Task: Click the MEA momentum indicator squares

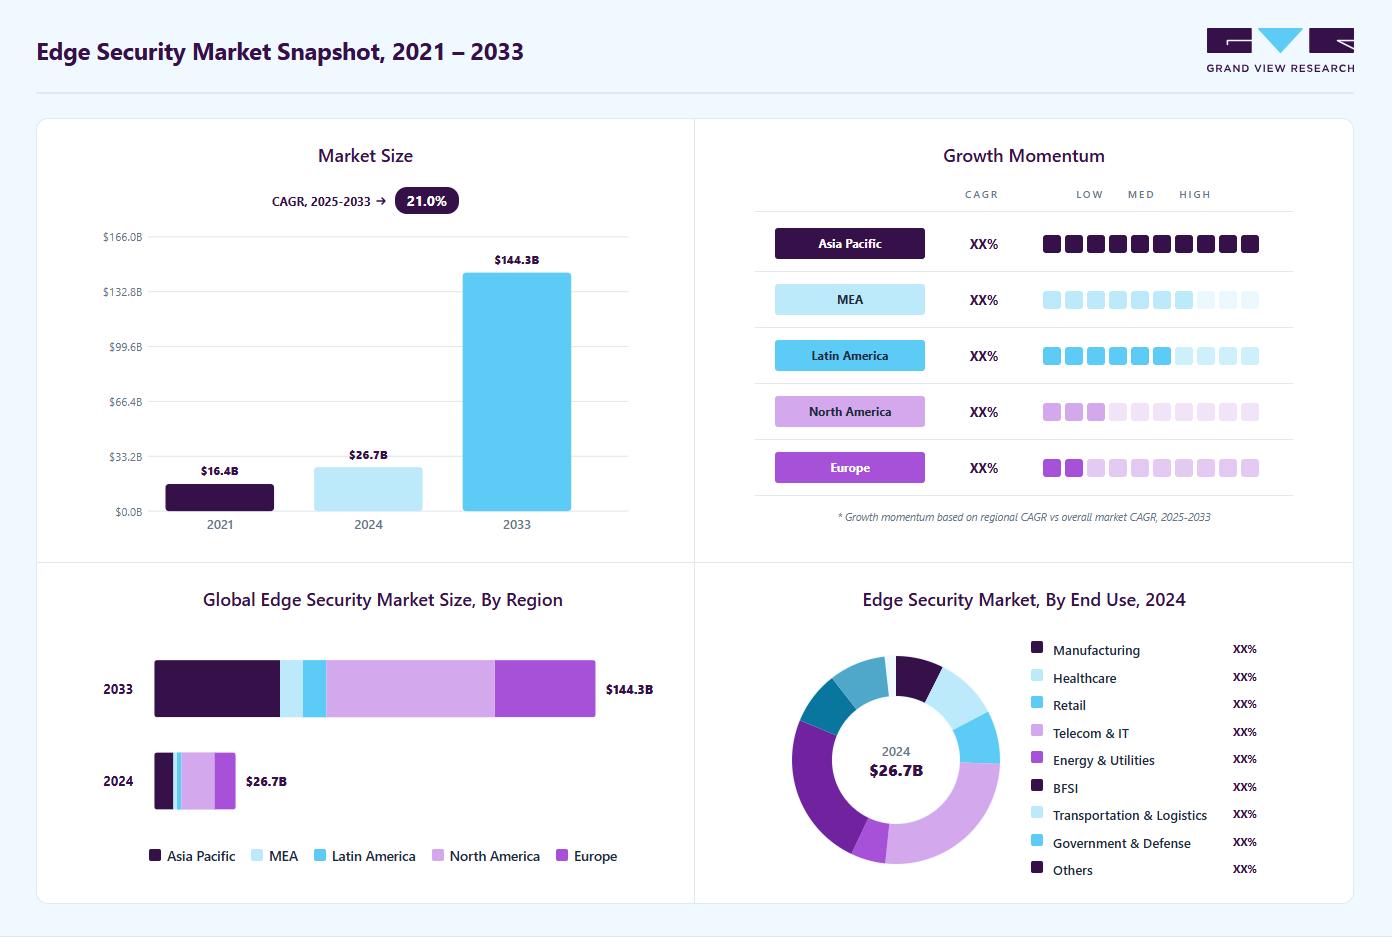Action: point(1151,300)
